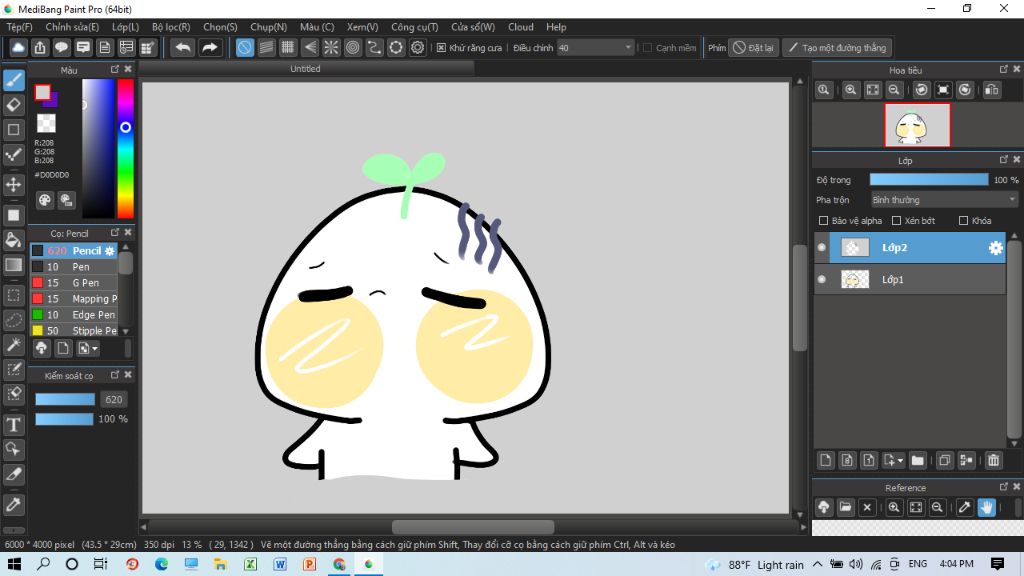The image size is (1024, 576).
Task: Open the Chỉnh sửa(E) menu
Action: (x=72, y=27)
